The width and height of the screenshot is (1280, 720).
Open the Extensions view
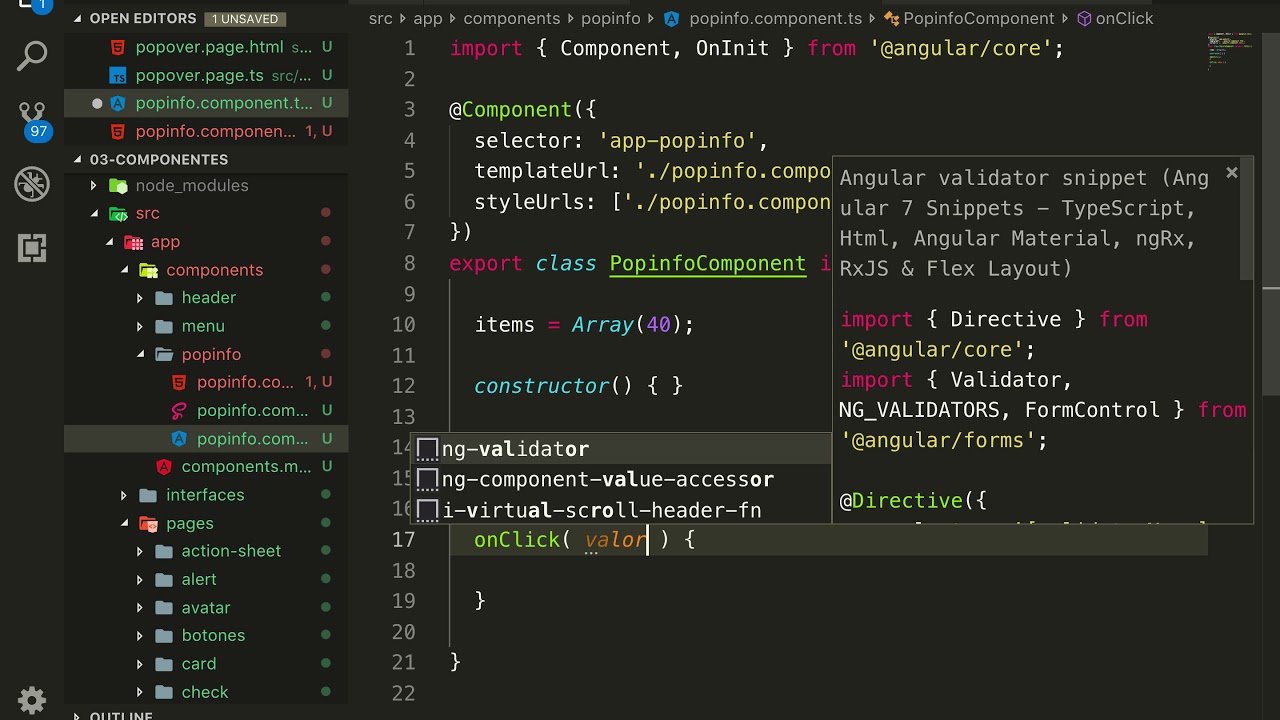(32, 248)
